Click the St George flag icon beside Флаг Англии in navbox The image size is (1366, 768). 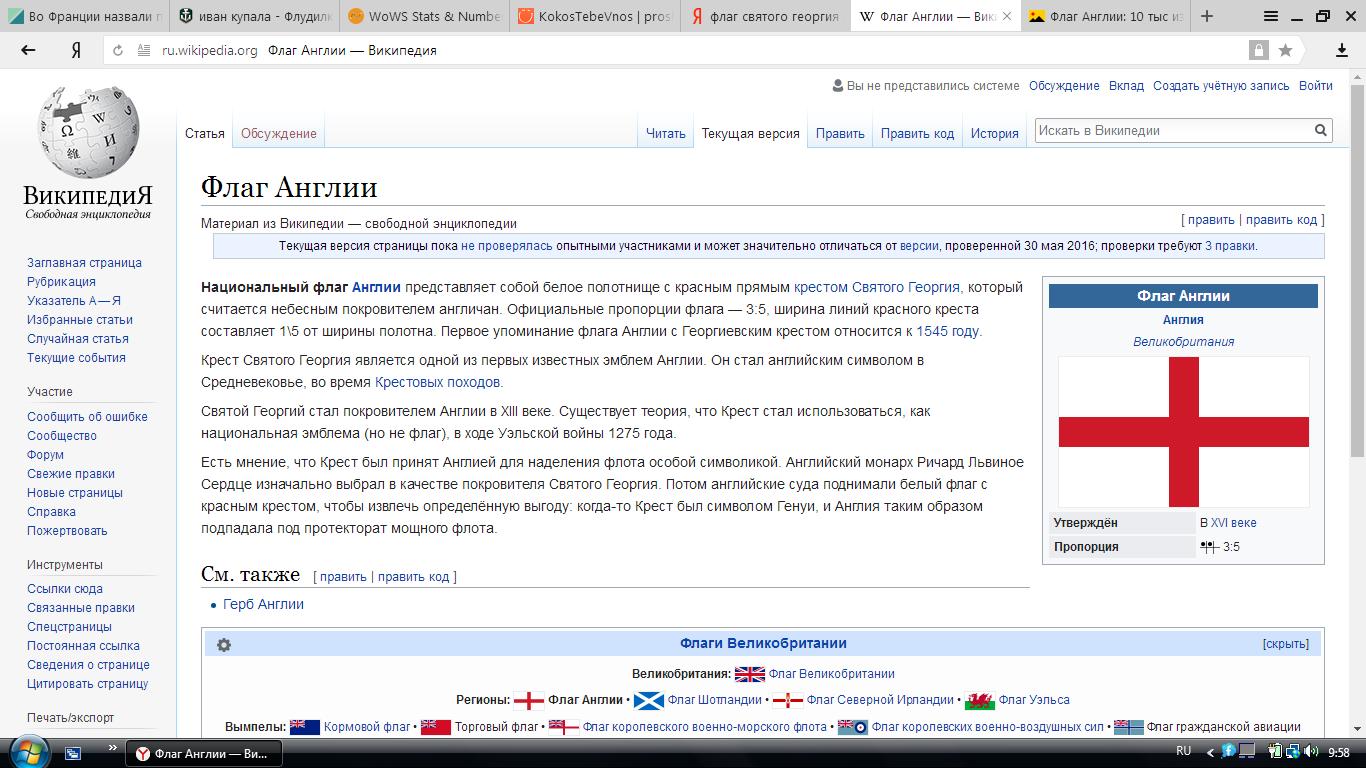click(528, 700)
